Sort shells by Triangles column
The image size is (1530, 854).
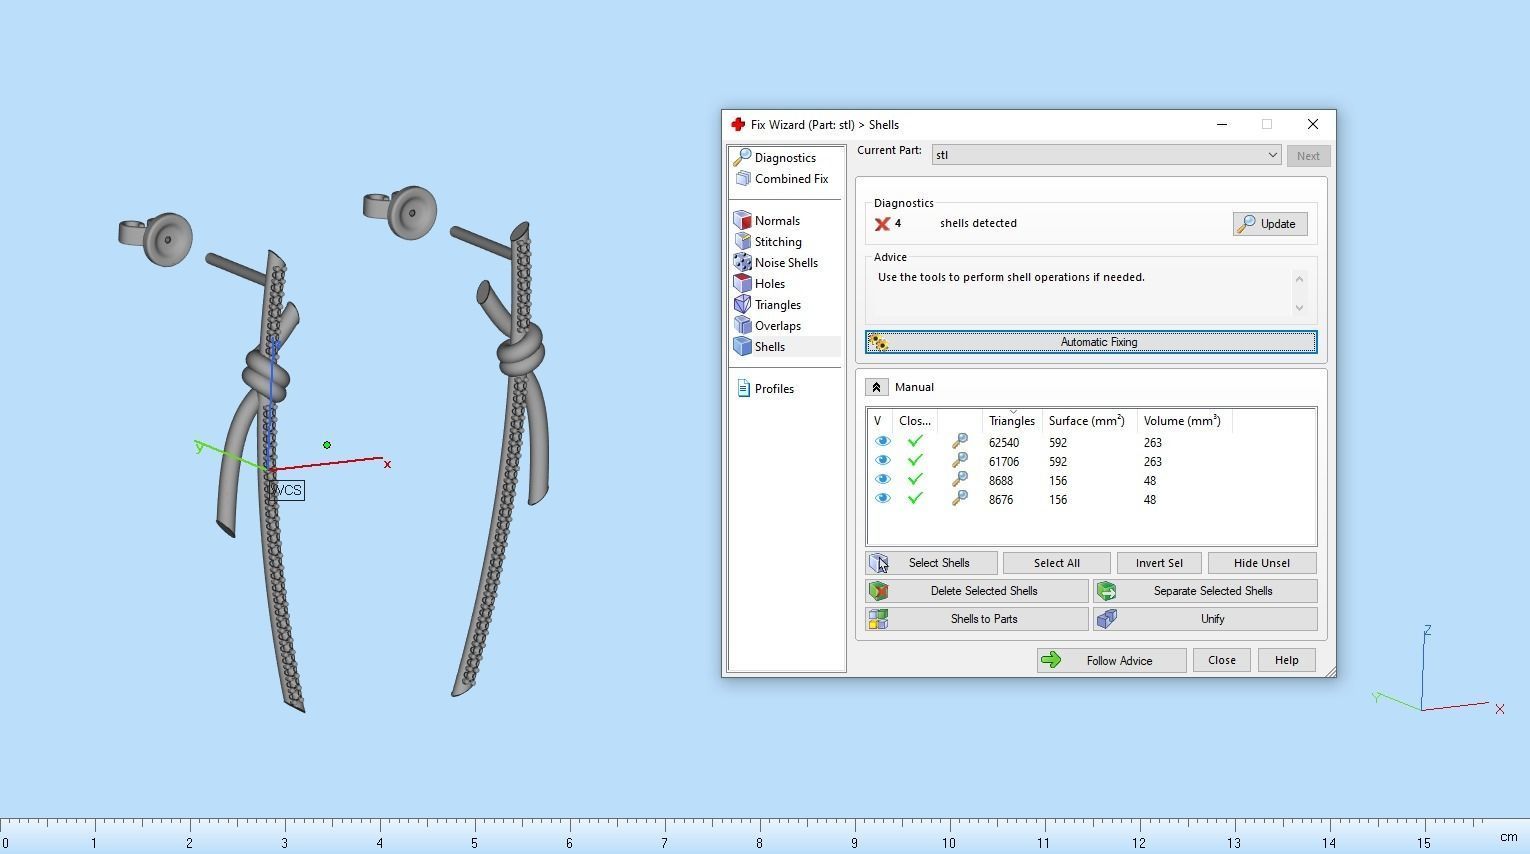1012,421
